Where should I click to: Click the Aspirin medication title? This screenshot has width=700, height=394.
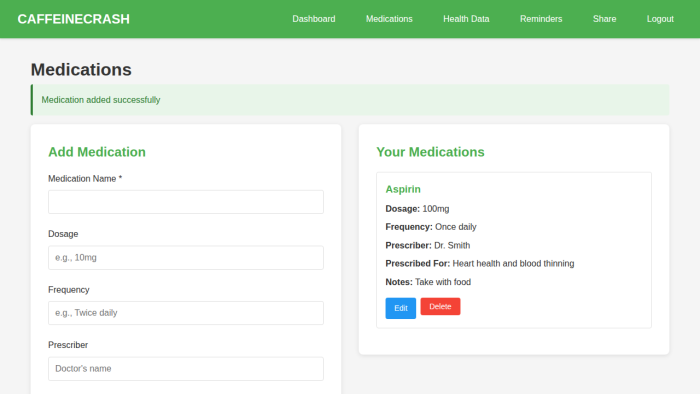pyautogui.click(x=403, y=189)
